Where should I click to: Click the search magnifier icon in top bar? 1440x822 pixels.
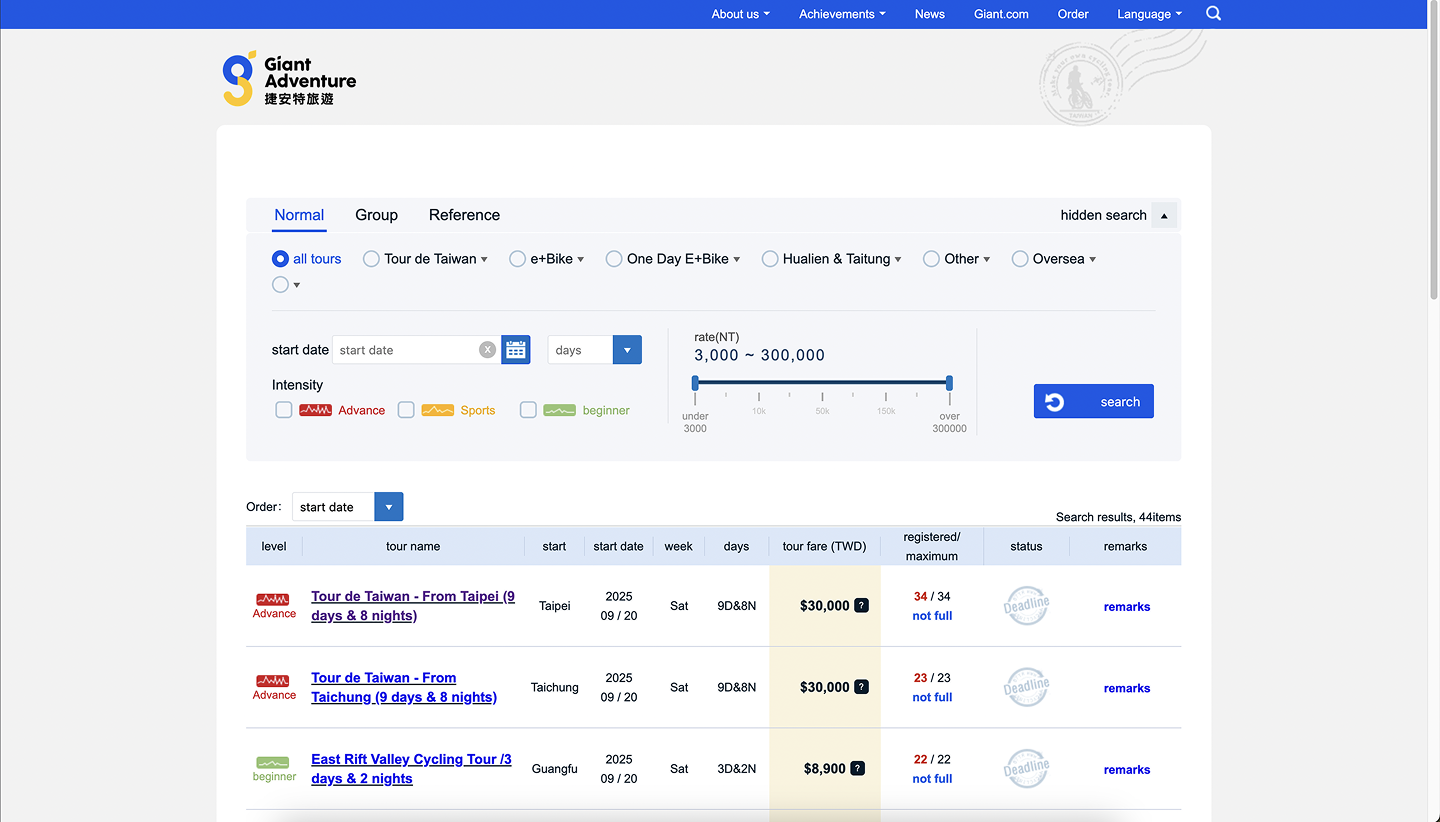pyautogui.click(x=1213, y=14)
